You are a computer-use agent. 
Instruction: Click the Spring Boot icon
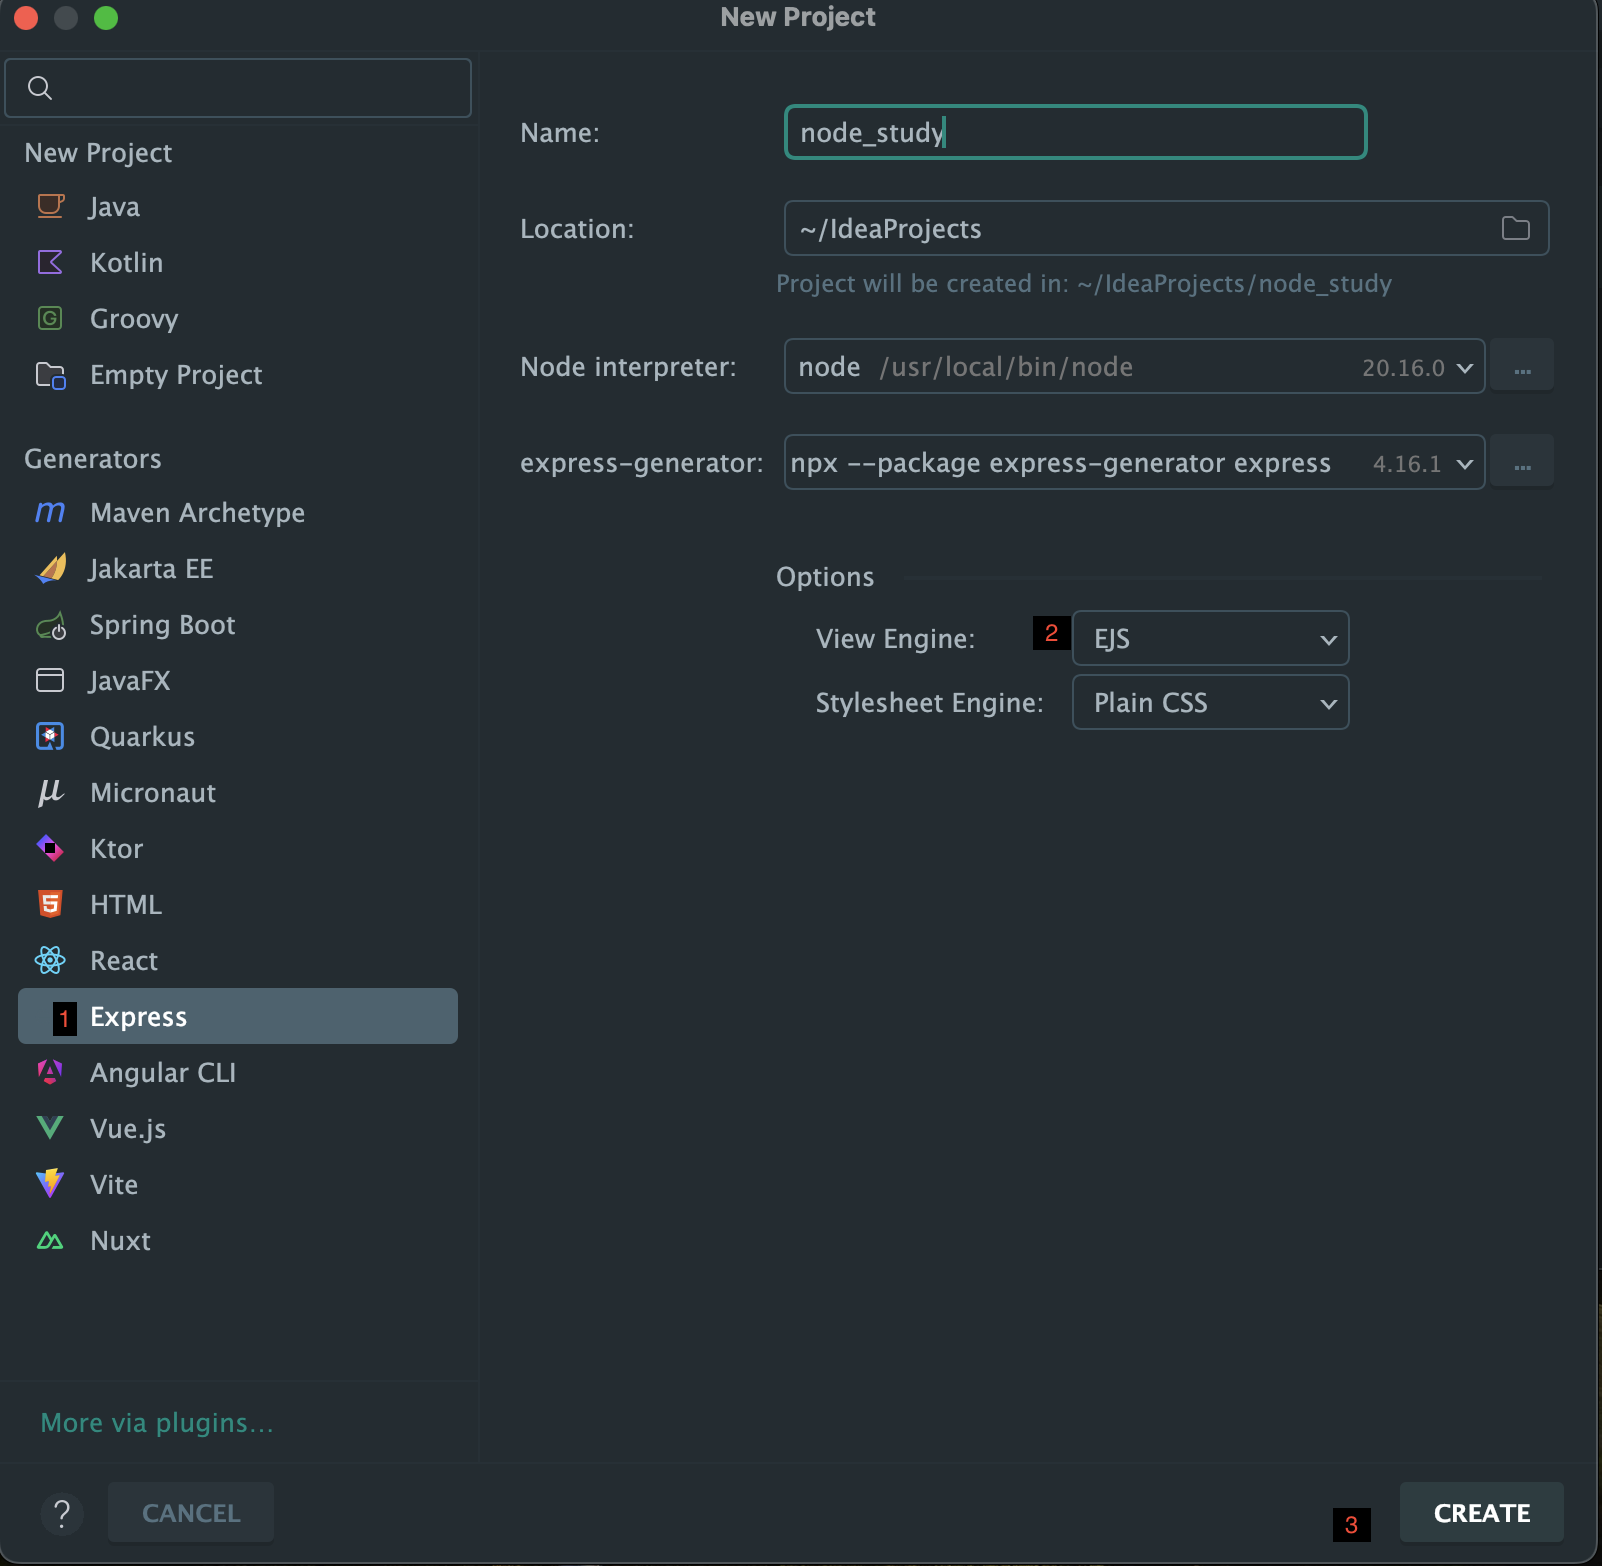click(50, 625)
